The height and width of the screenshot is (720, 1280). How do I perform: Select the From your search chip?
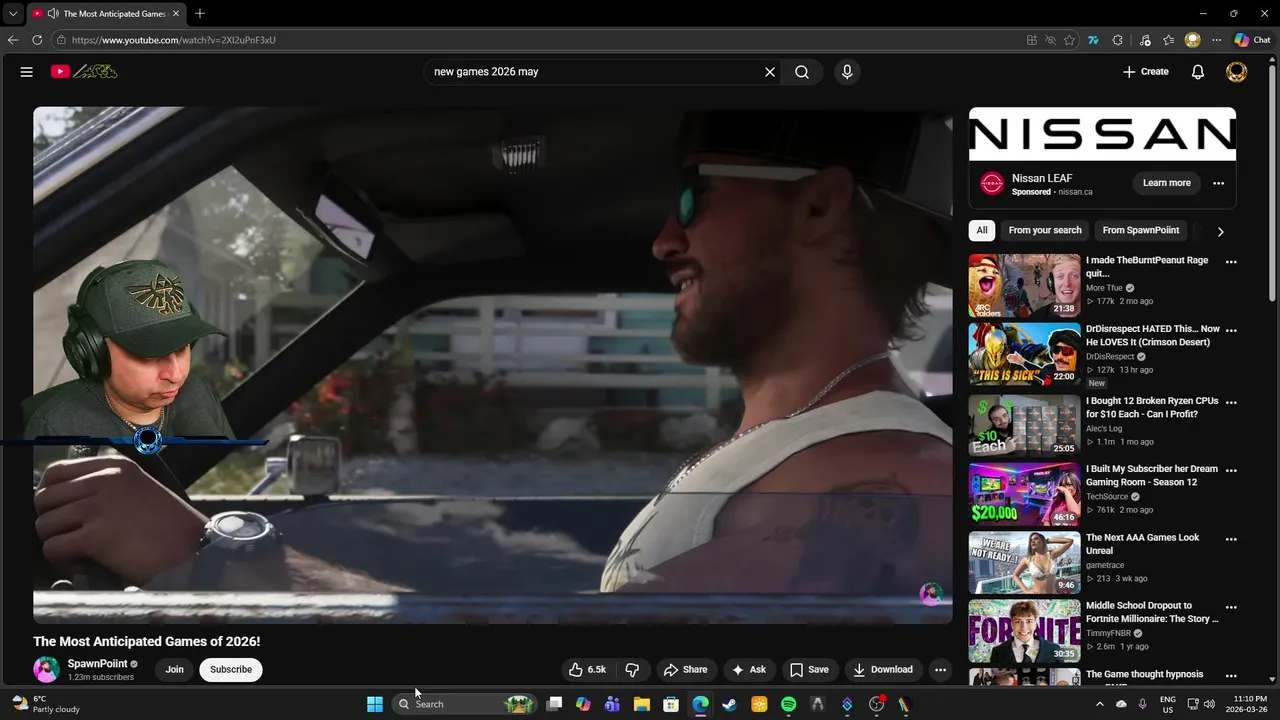(1045, 230)
